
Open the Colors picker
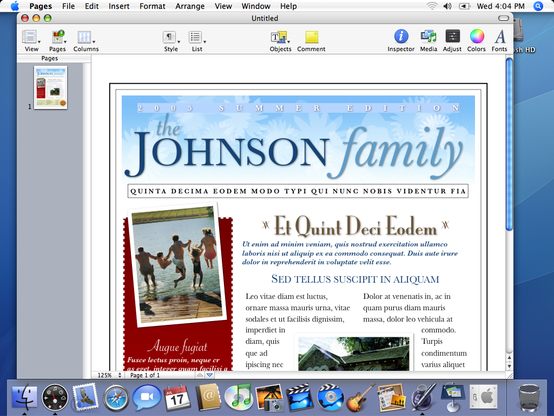[x=476, y=41]
